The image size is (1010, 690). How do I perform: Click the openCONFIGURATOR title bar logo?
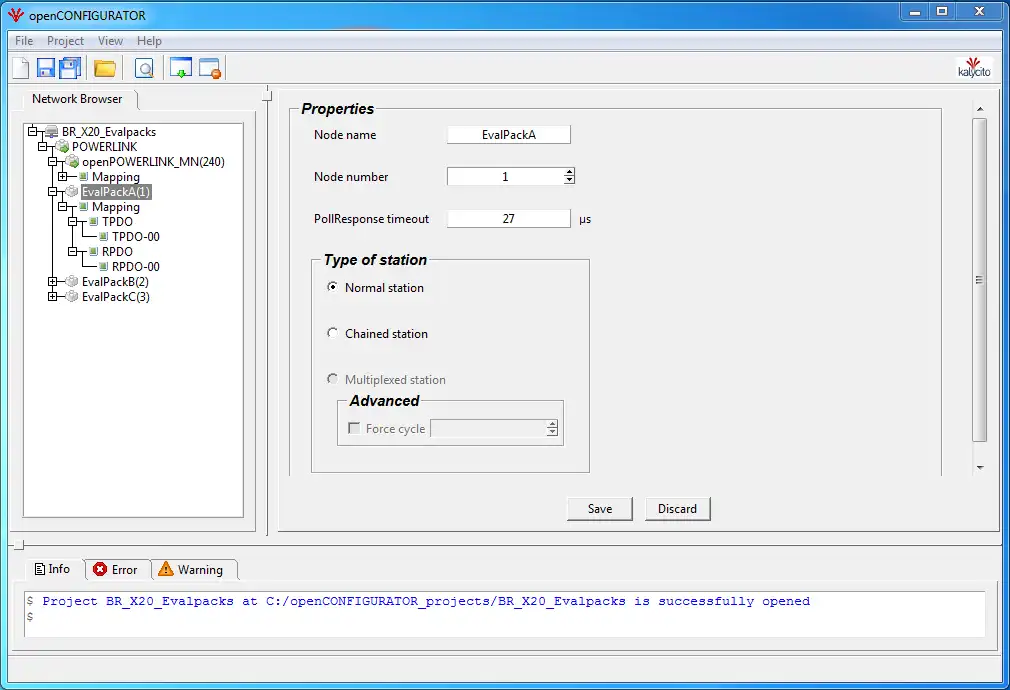coord(15,14)
